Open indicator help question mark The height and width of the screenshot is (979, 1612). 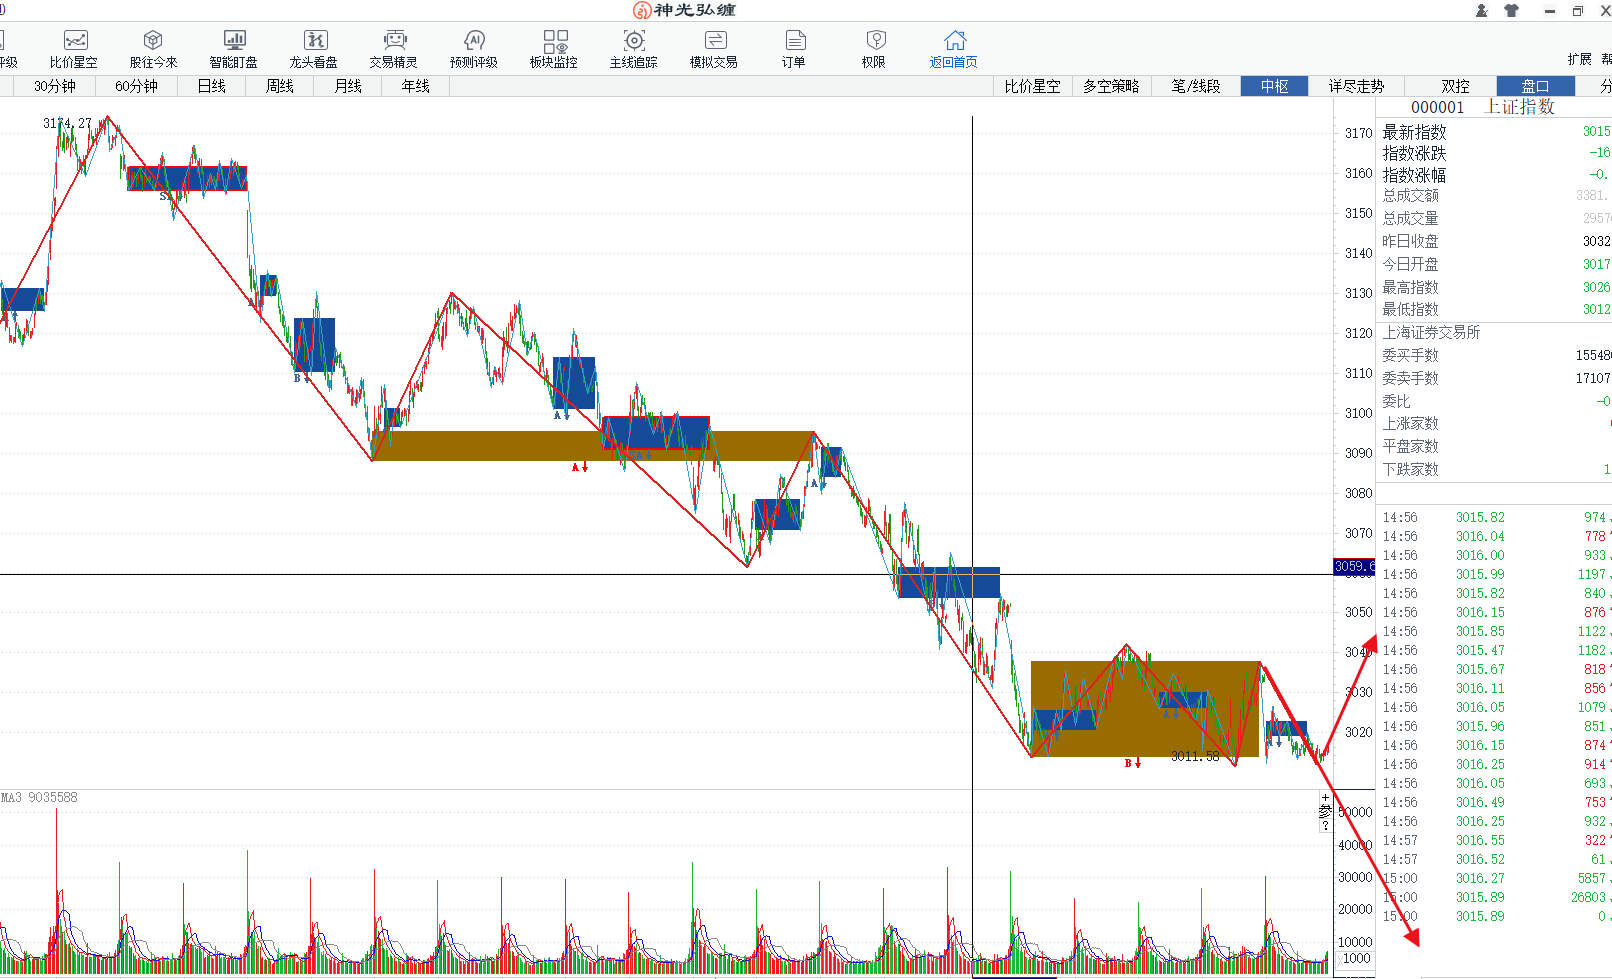[x=1326, y=826]
